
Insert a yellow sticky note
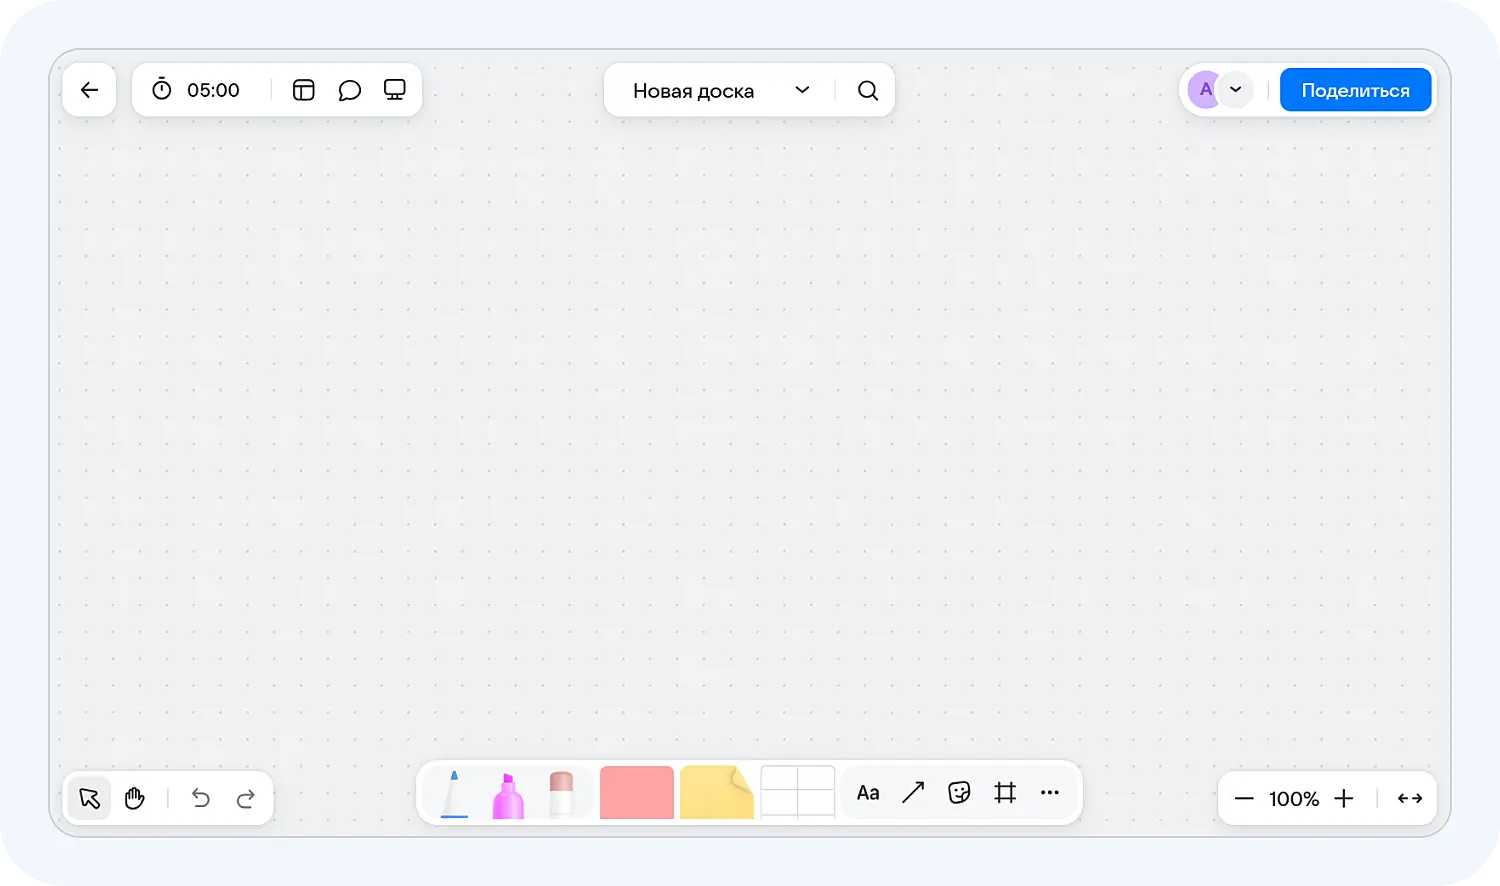click(716, 792)
